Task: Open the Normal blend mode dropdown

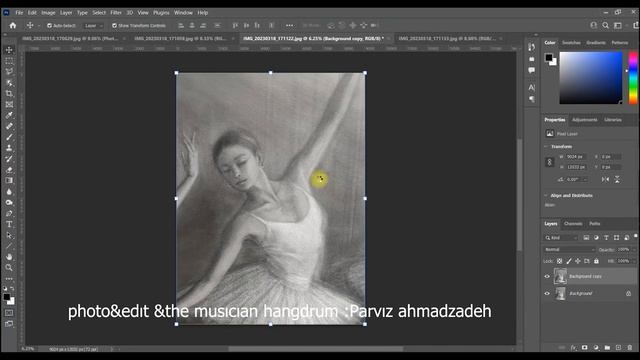Action: tap(569, 249)
